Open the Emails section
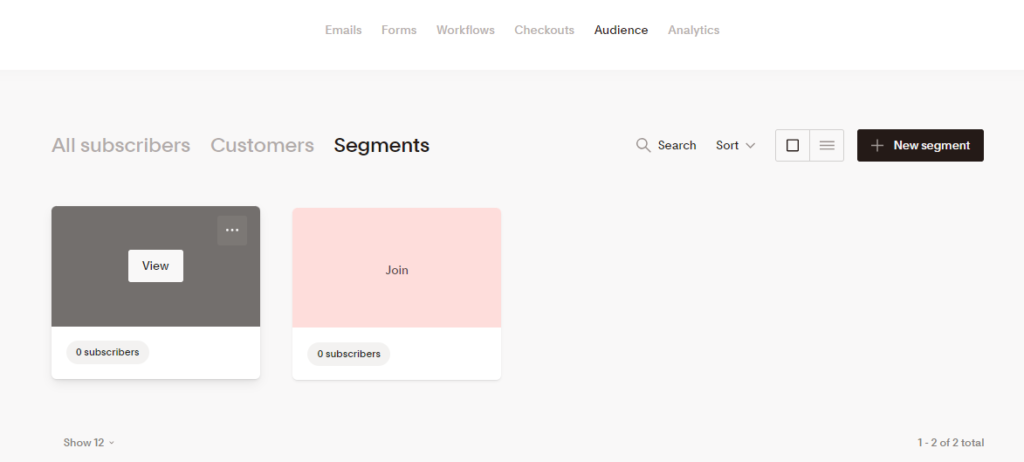 (x=344, y=30)
